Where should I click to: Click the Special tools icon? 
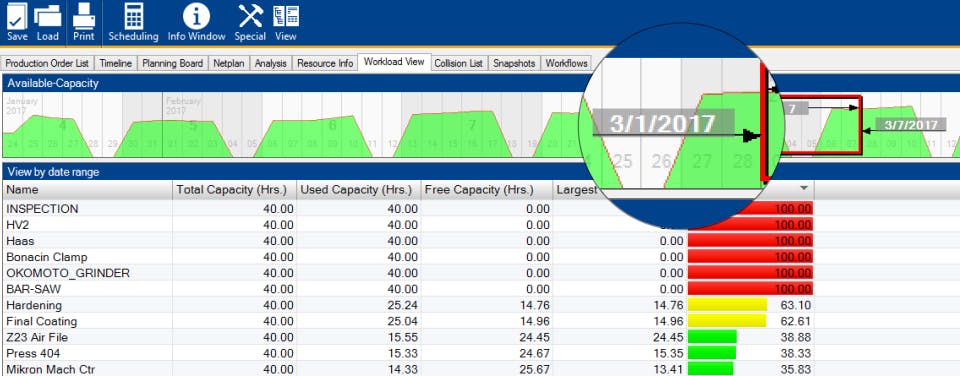(250, 23)
